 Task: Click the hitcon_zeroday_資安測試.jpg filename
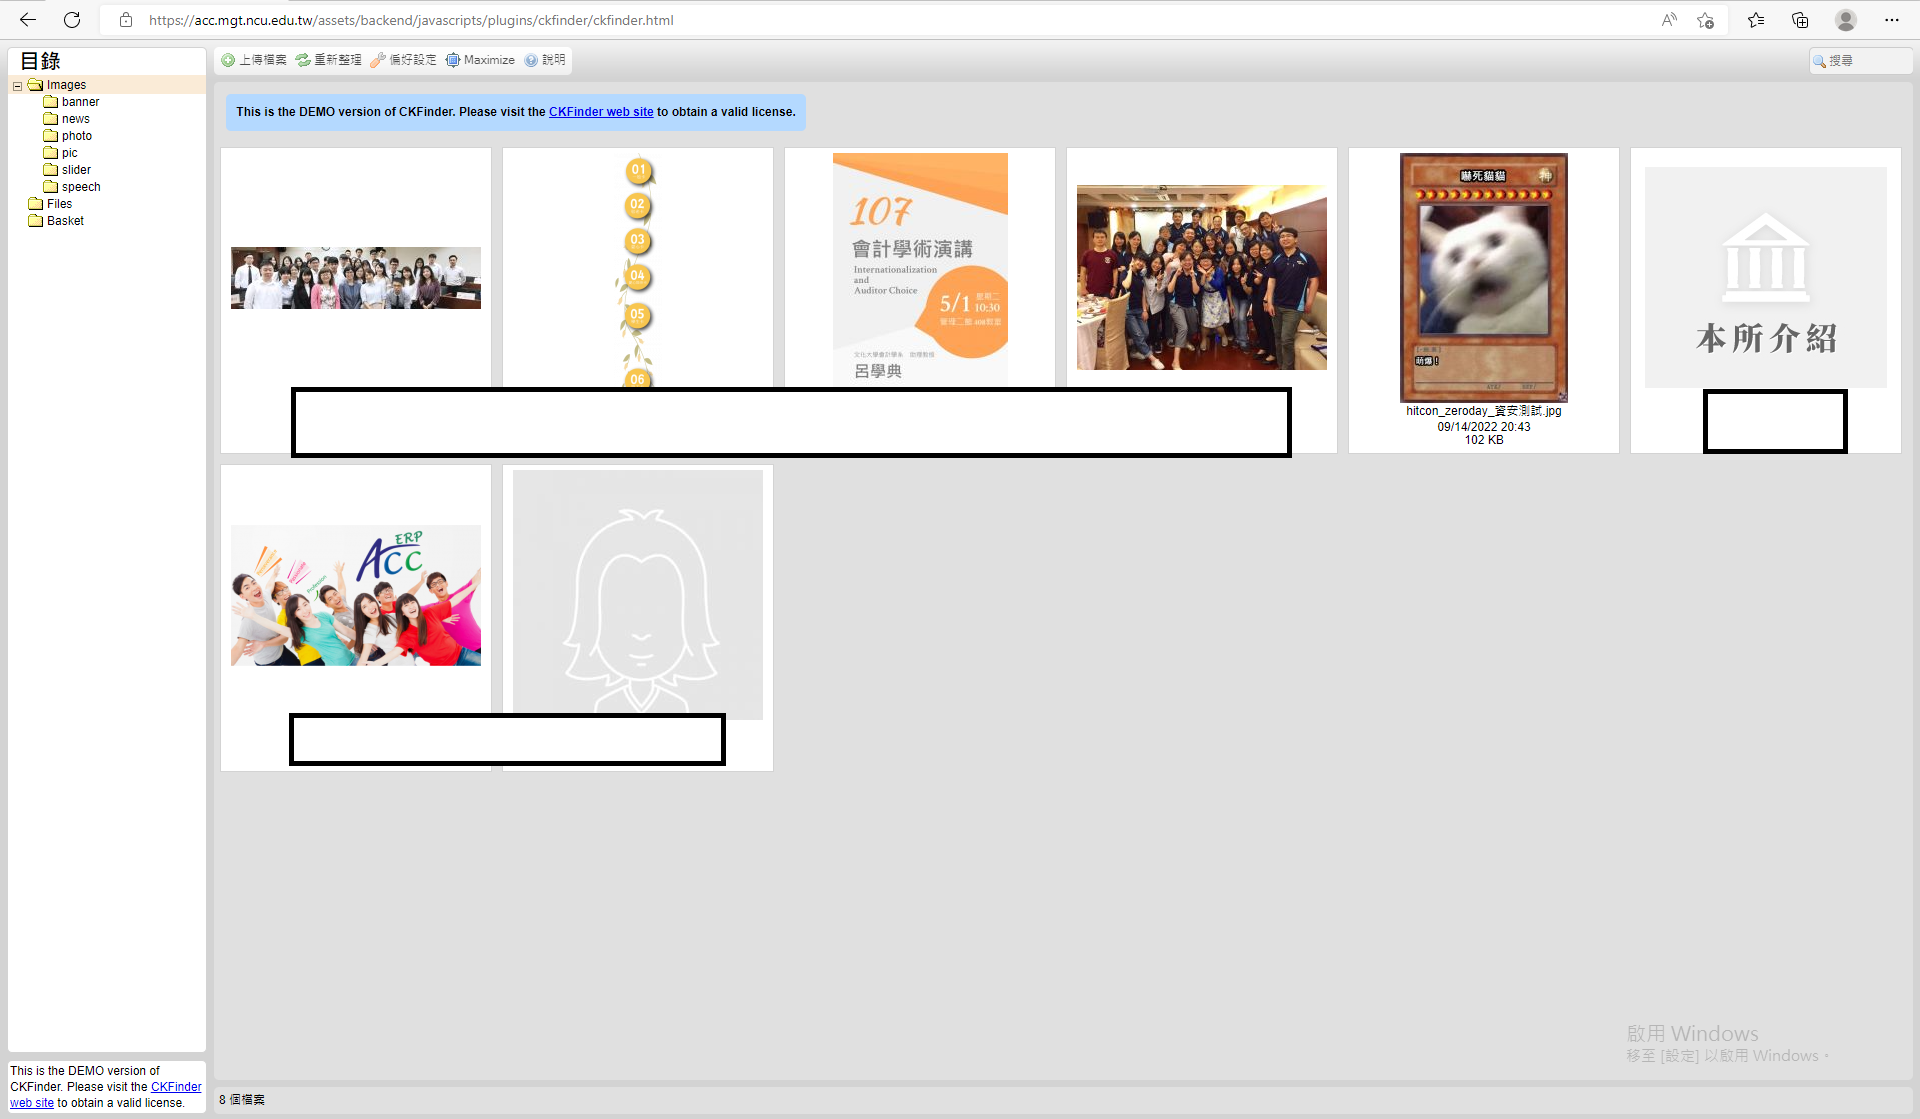click(1484, 411)
